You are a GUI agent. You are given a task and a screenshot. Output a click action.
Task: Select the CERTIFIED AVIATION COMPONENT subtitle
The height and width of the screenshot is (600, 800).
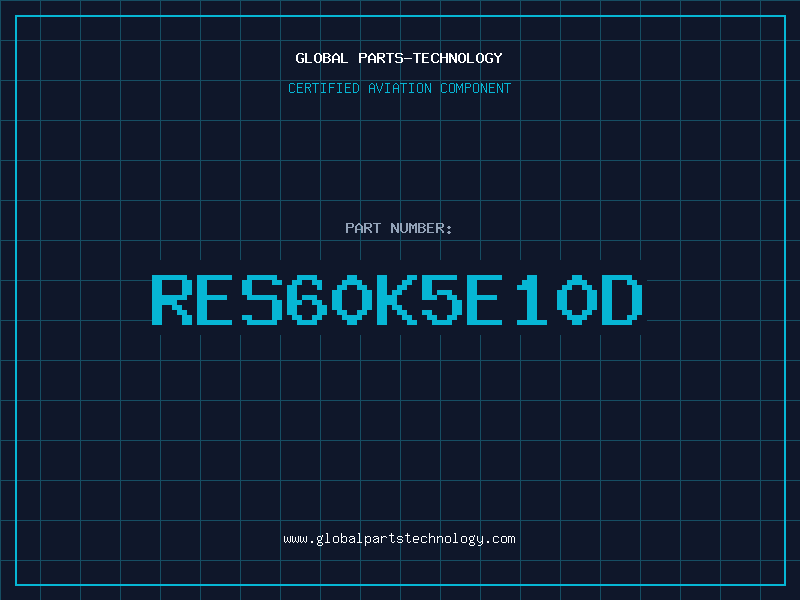[399, 88]
